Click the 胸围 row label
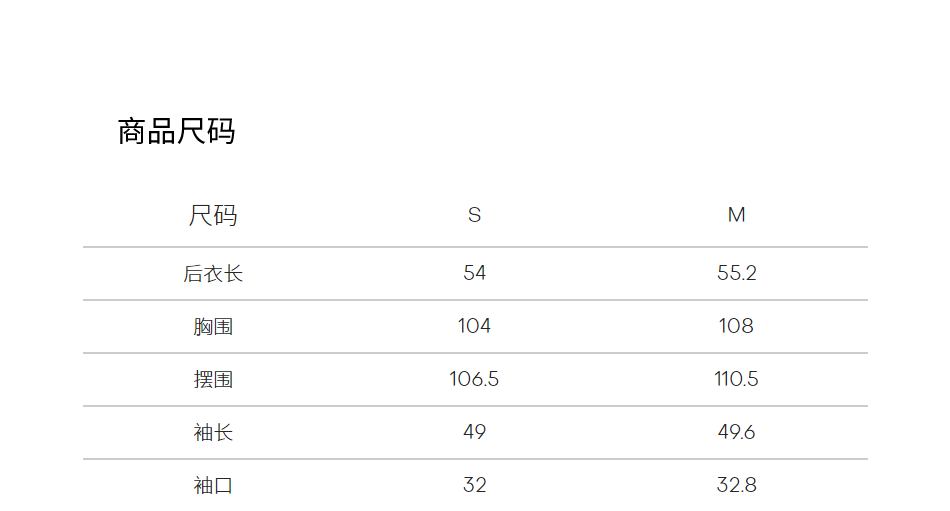Viewport: 950px width, 511px height. (213, 326)
